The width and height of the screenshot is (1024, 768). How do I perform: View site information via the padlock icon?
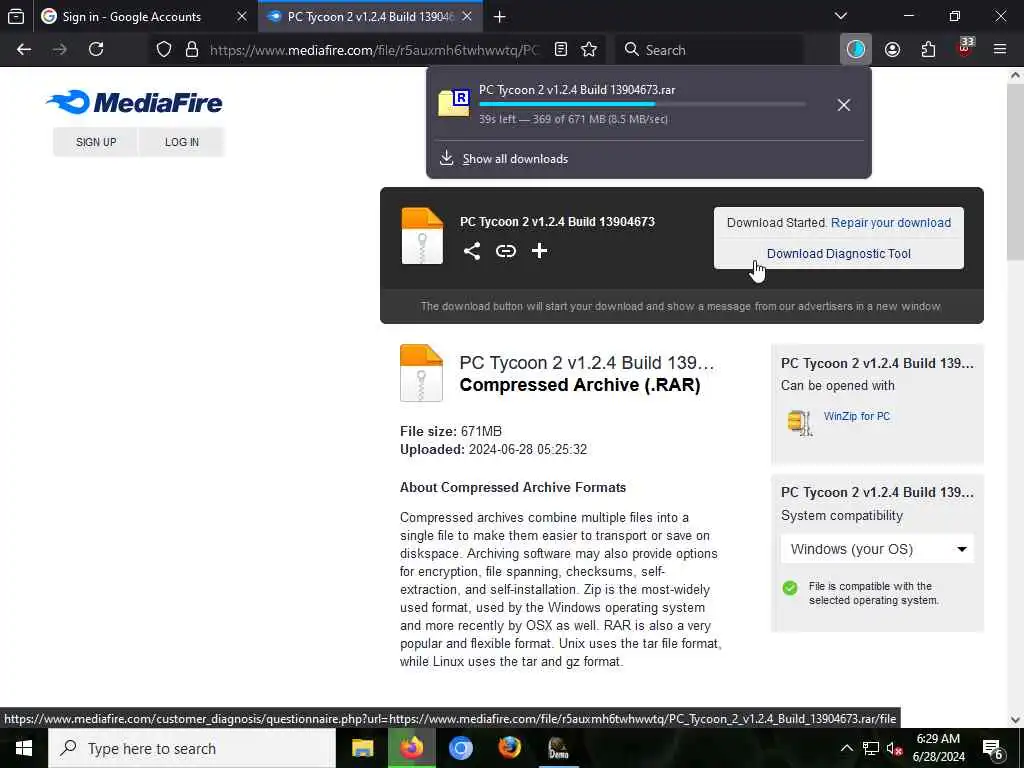click(191, 50)
